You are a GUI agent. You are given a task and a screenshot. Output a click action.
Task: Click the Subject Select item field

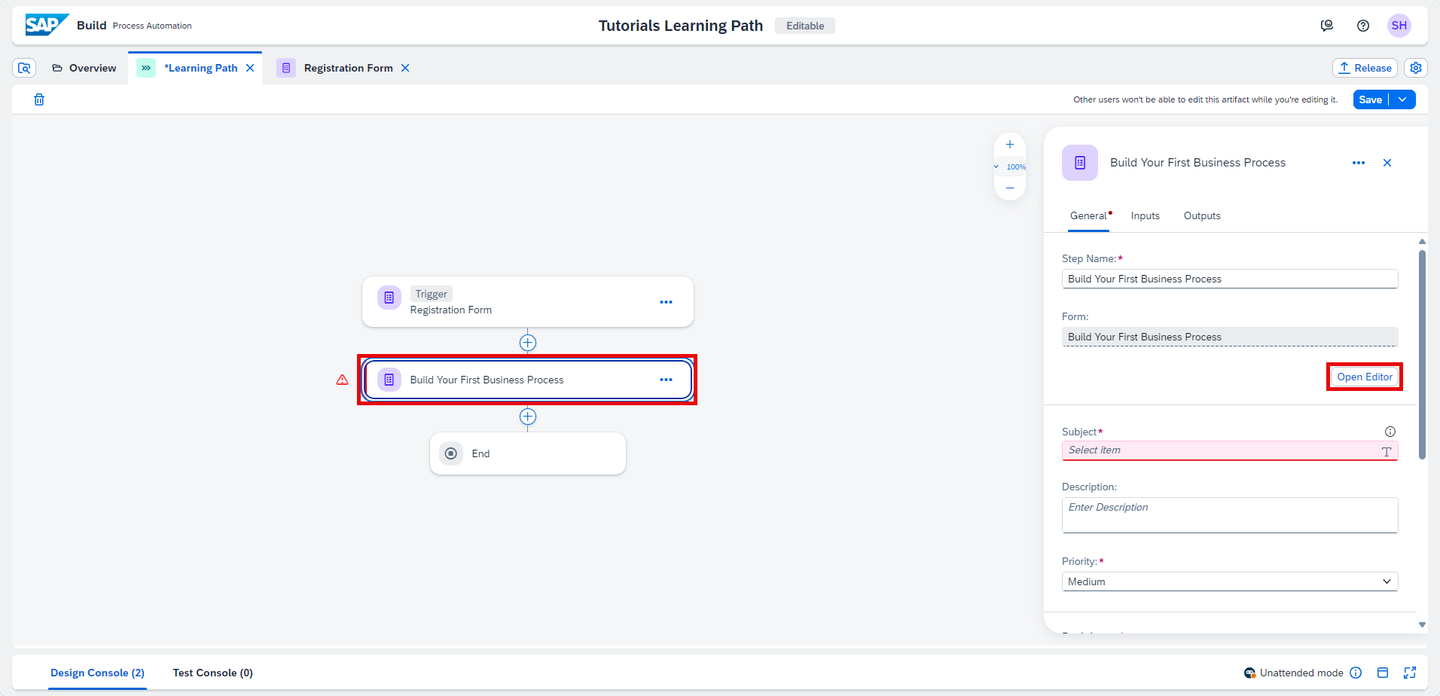[x=1230, y=451]
